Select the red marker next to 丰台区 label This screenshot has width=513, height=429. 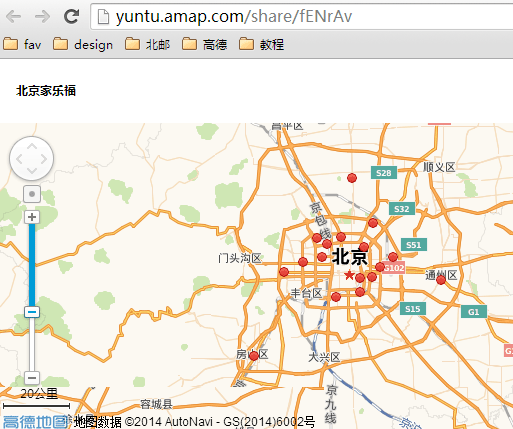pyautogui.click(x=336, y=297)
